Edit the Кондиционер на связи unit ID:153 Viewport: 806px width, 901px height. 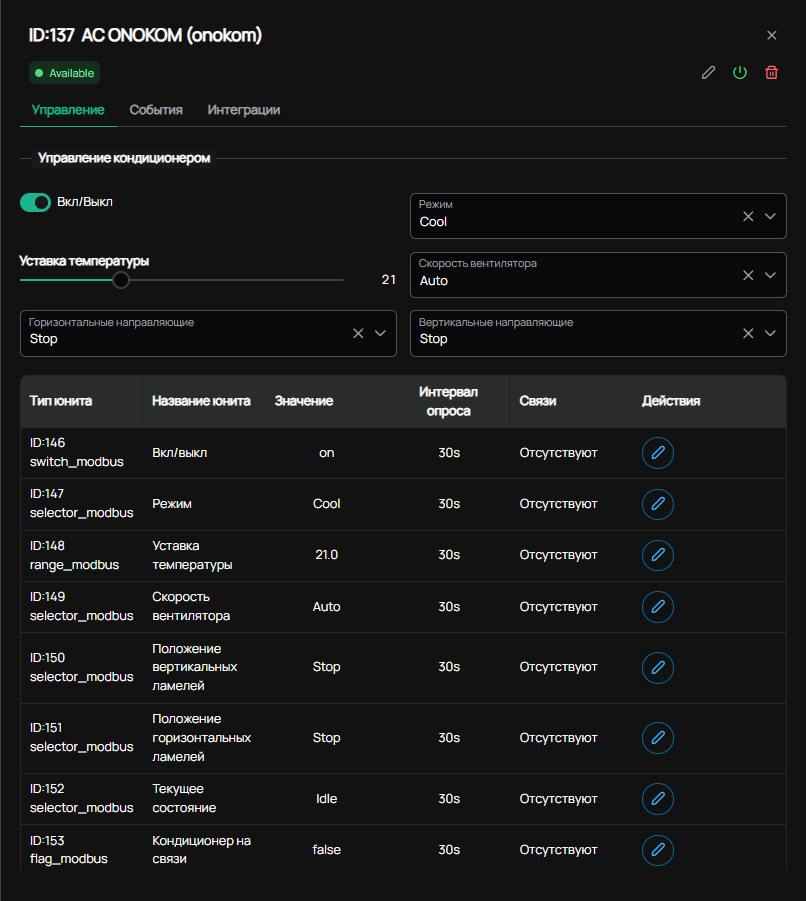click(658, 850)
